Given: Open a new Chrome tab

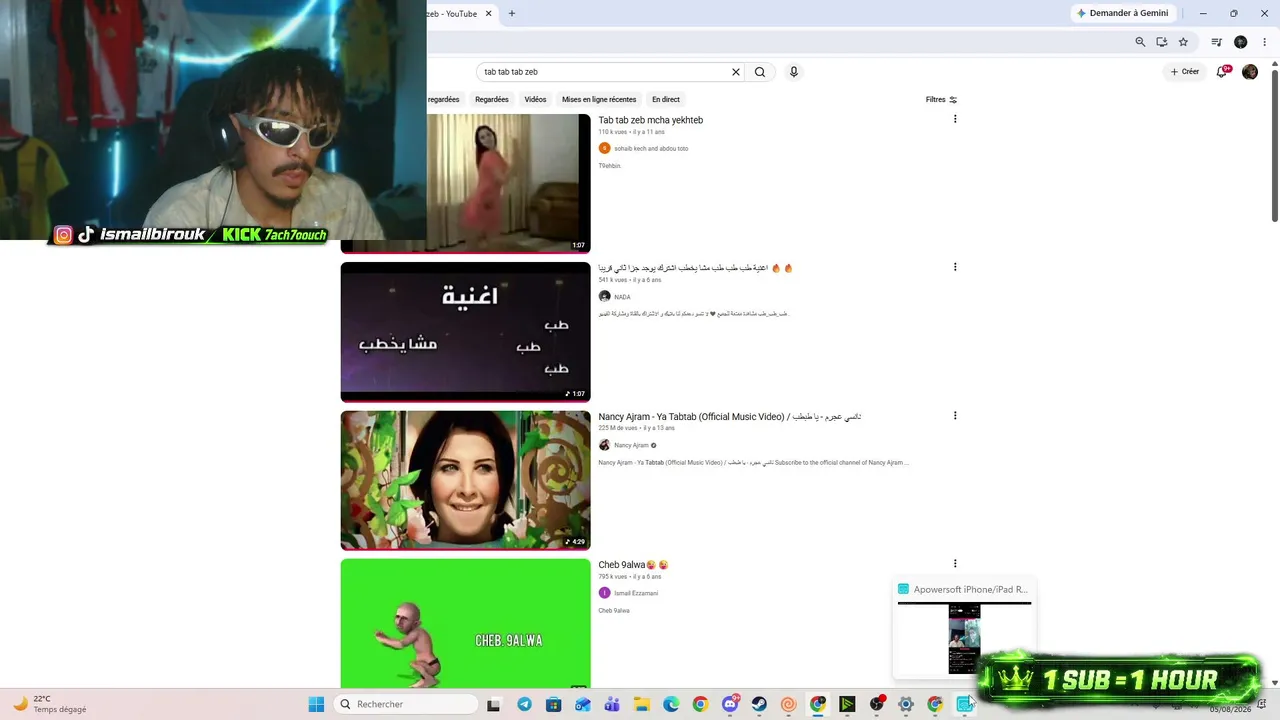Looking at the screenshot, I should (x=512, y=13).
